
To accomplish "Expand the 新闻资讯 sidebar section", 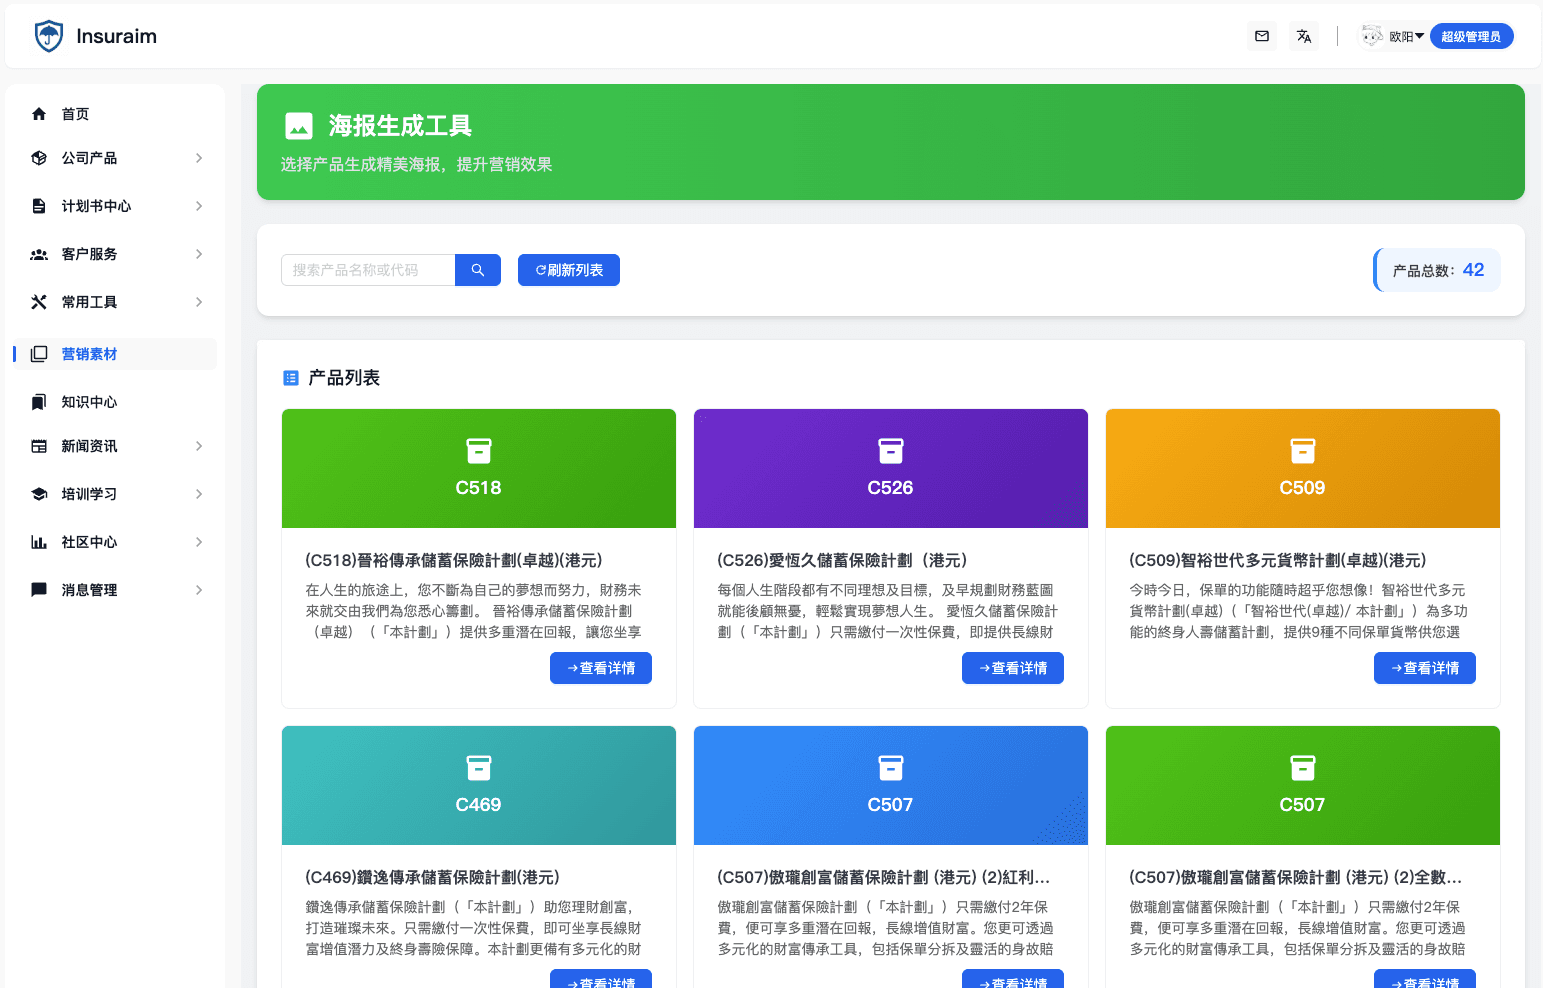I will click(198, 445).
